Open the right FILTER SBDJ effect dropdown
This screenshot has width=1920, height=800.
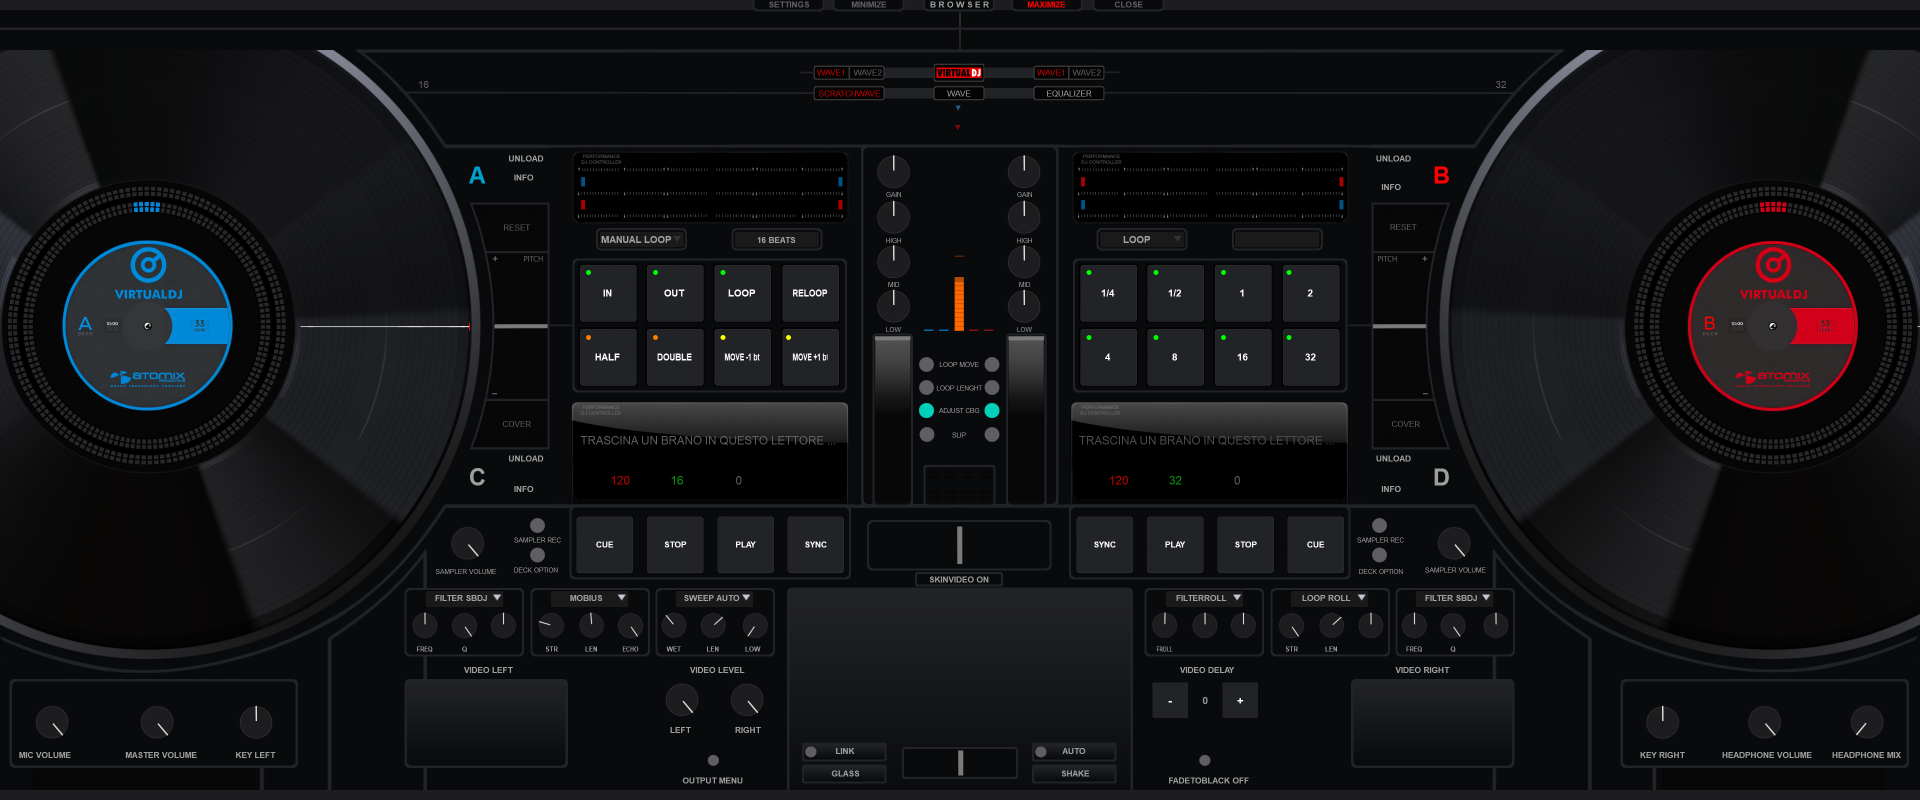pyautogui.click(x=1456, y=598)
